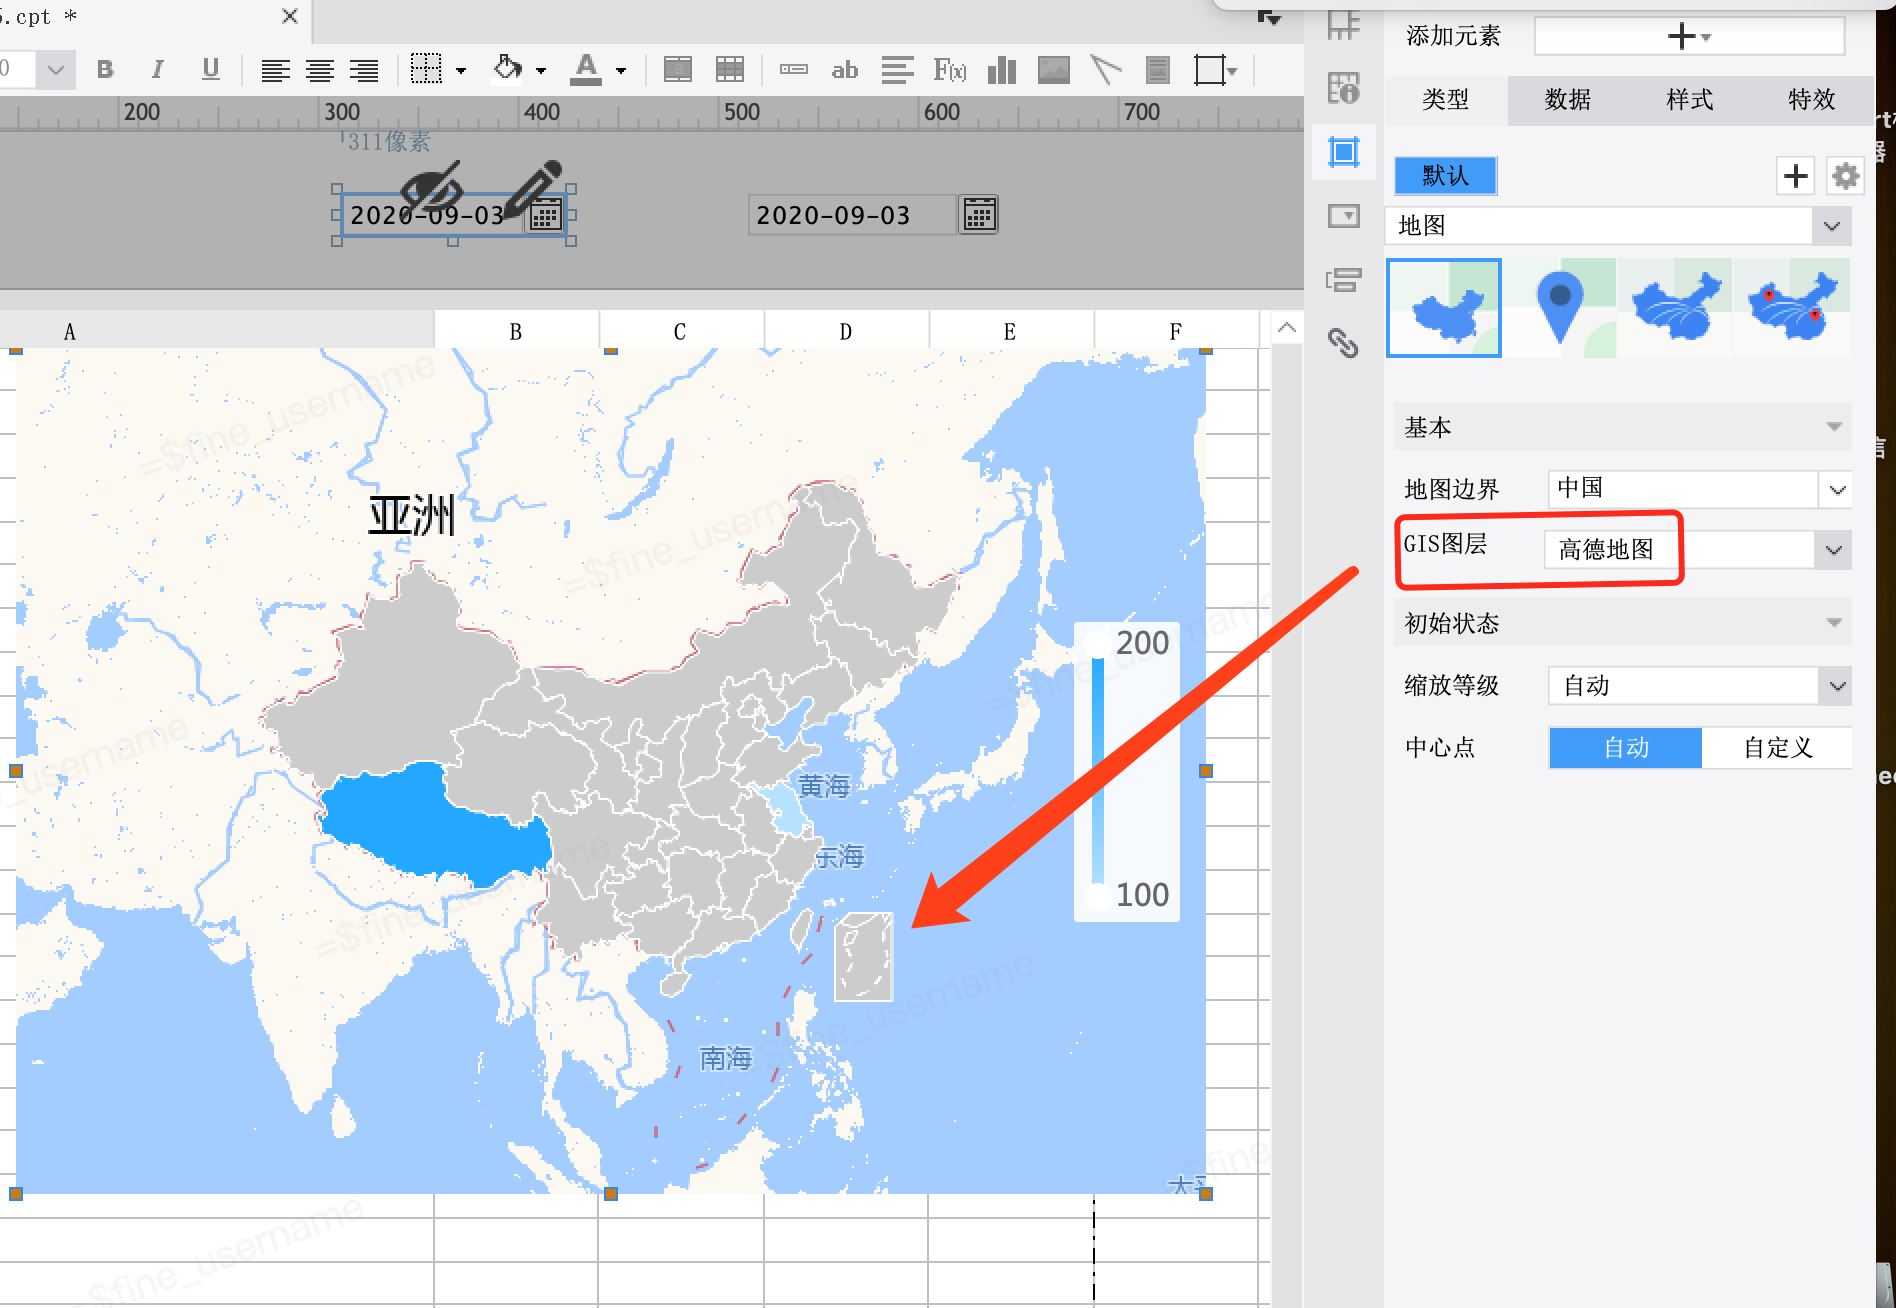
Task: Click the gear settings icon beside plus
Action: (x=1845, y=176)
